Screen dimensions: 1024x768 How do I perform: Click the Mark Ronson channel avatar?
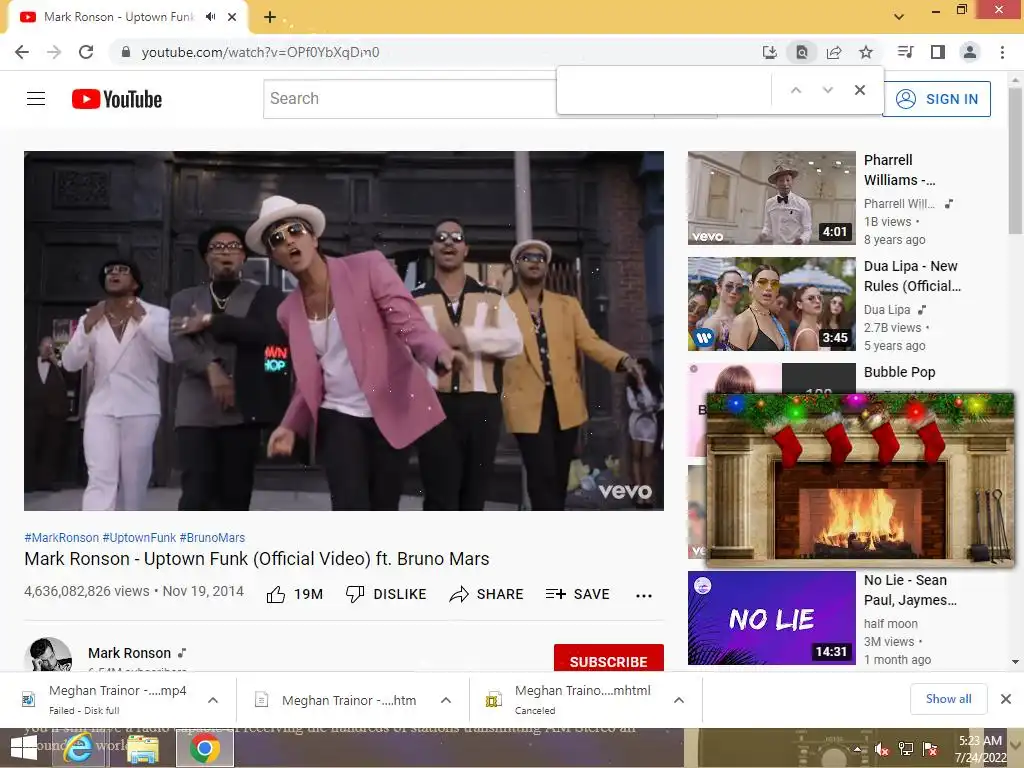point(48,655)
